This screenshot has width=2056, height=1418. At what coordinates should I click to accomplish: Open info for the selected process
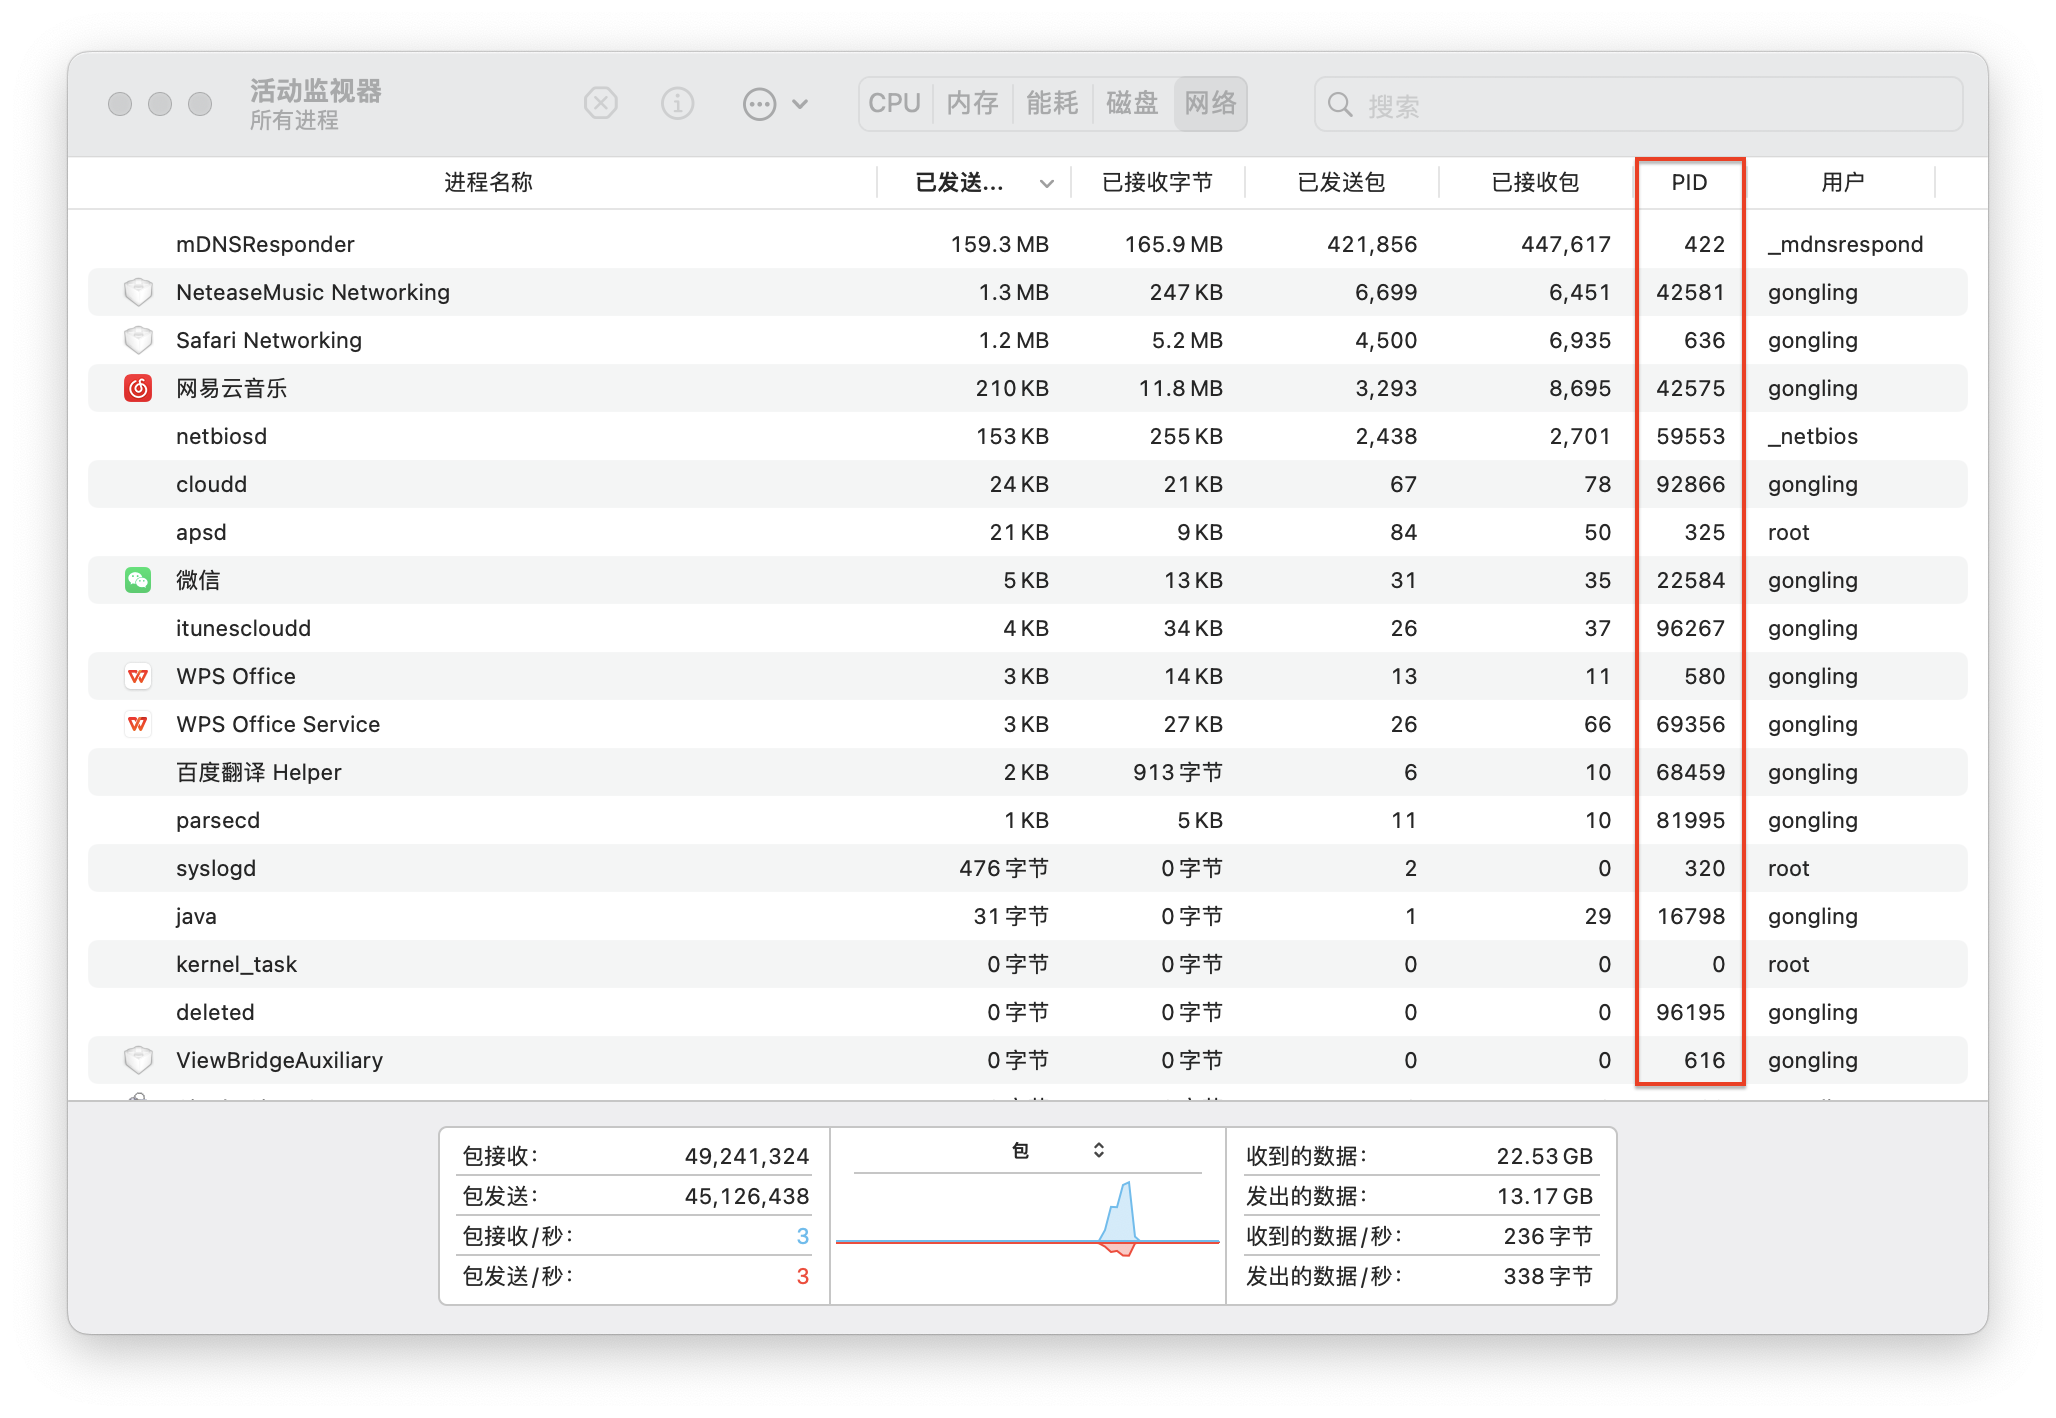coord(677,103)
